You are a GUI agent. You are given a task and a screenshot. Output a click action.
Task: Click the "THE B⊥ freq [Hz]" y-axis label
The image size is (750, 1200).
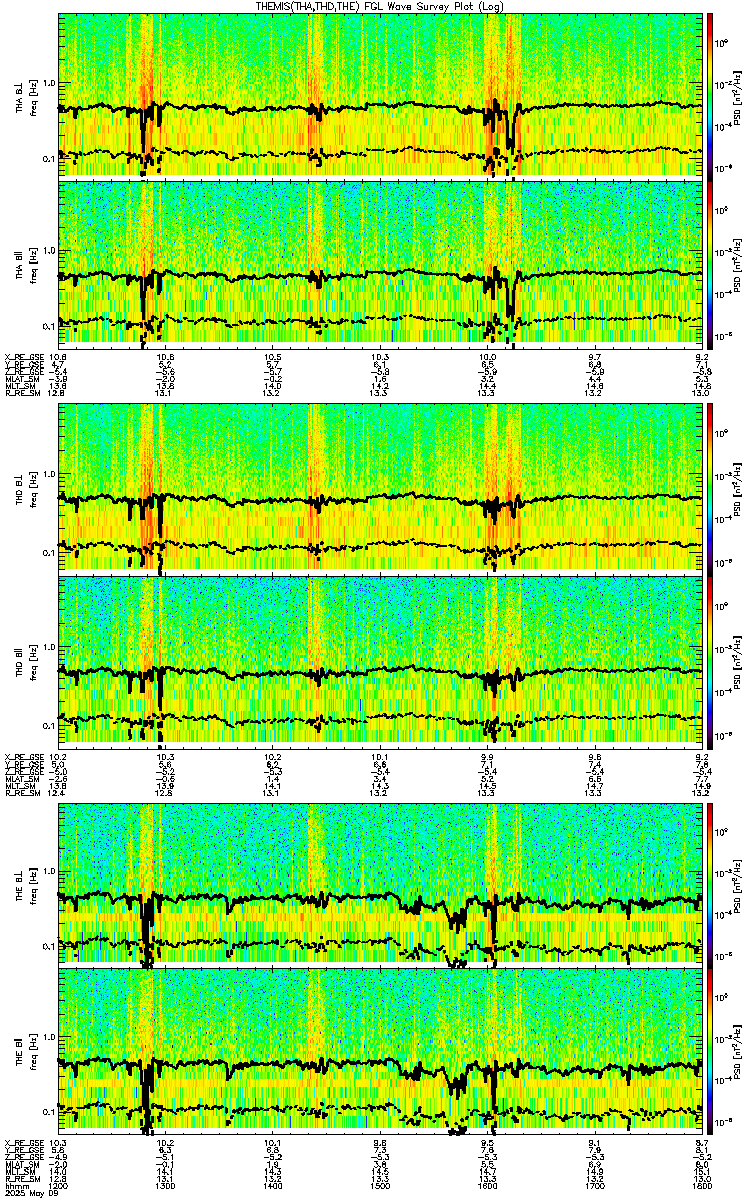pyautogui.click(x=28, y=885)
